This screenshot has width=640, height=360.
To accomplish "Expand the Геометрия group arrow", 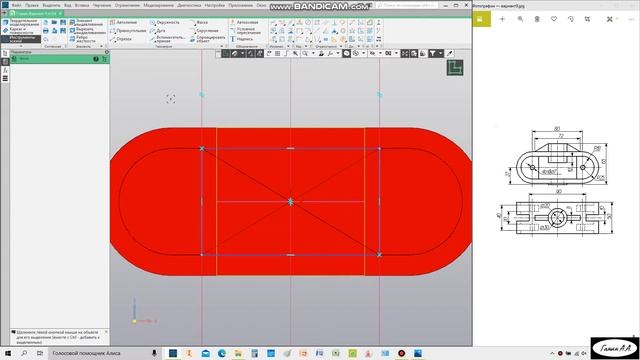I will (x=222, y=46).
